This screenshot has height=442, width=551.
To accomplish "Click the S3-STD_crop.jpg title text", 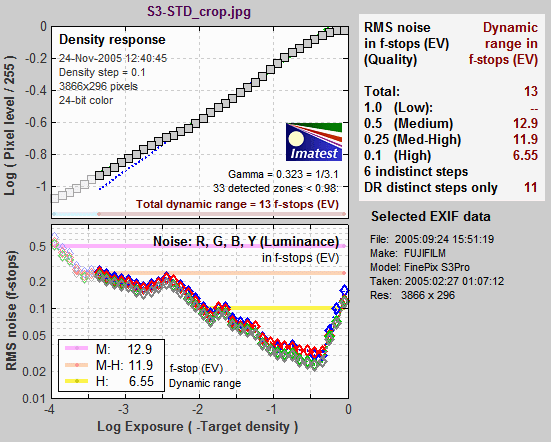I will [x=199, y=12].
